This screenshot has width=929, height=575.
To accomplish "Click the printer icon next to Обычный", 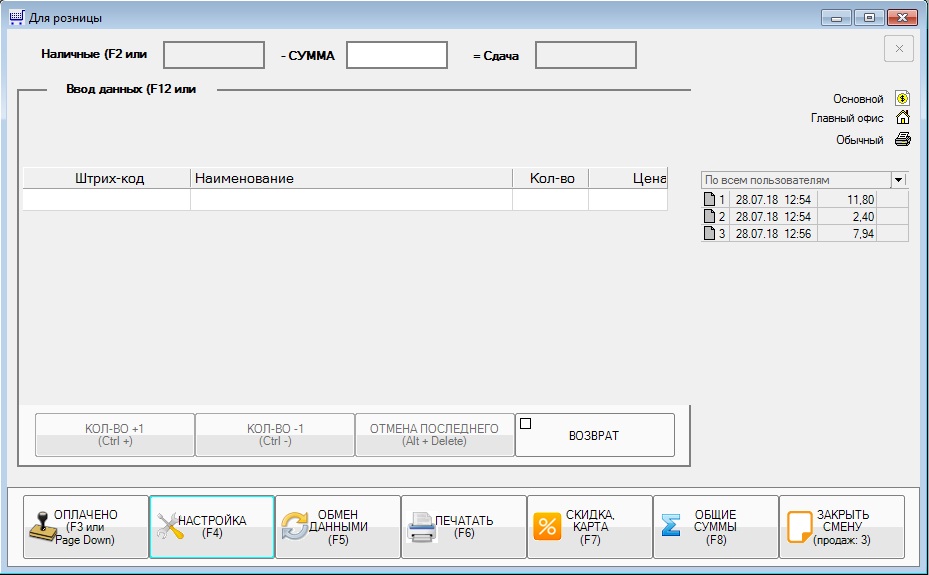I will tap(902, 139).
